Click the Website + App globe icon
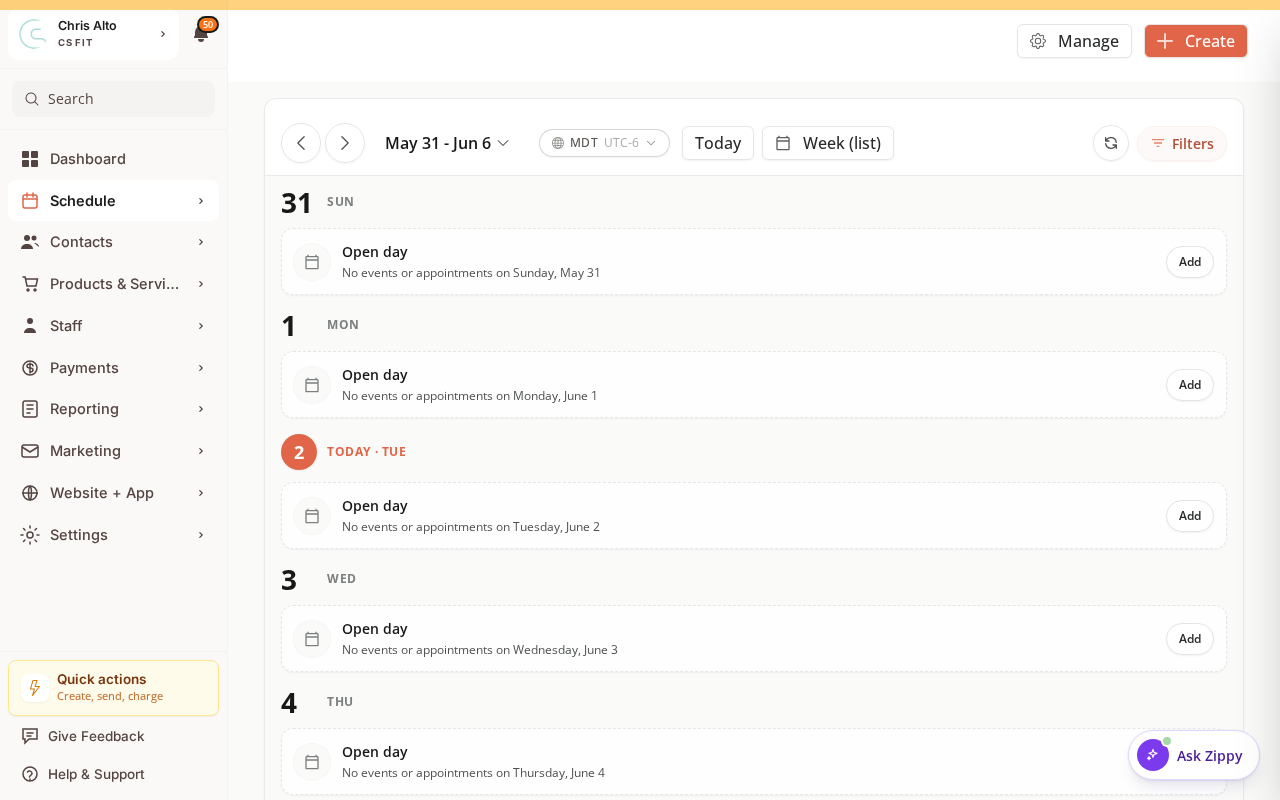 (x=30, y=493)
